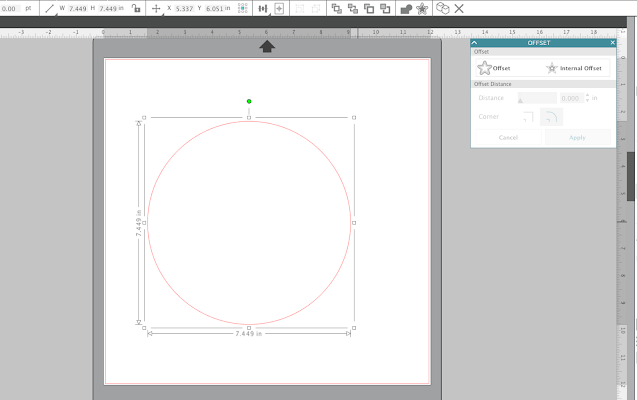Click the Distance value field 0.000
The height and width of the screenshot is (400, 637).
pyautogui.click(x=571, y=98)
